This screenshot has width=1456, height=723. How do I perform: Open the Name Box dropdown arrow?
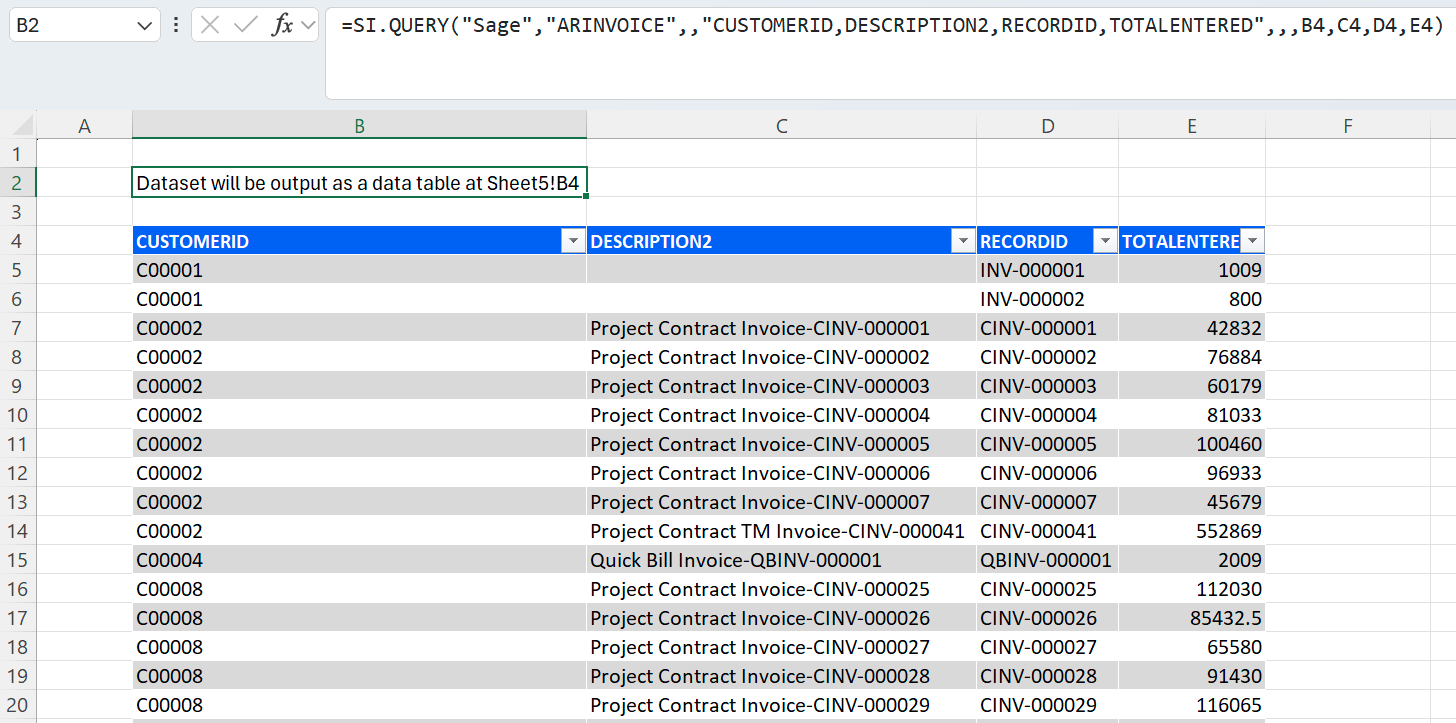click(x=143, y=26)
